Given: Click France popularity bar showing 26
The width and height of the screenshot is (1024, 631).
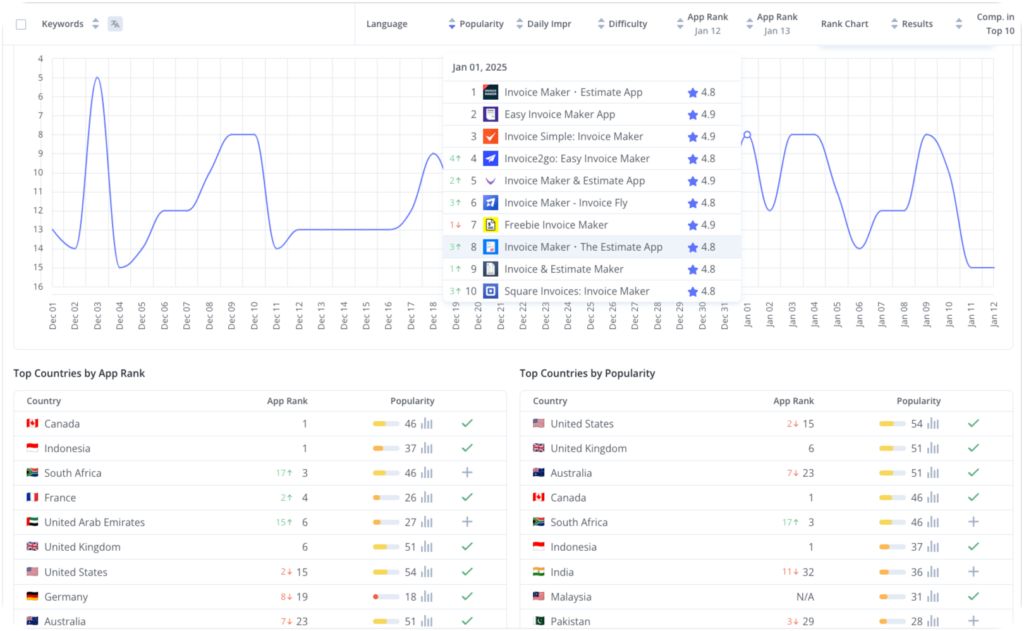Looking at the screenshot, I should [385, 498].
